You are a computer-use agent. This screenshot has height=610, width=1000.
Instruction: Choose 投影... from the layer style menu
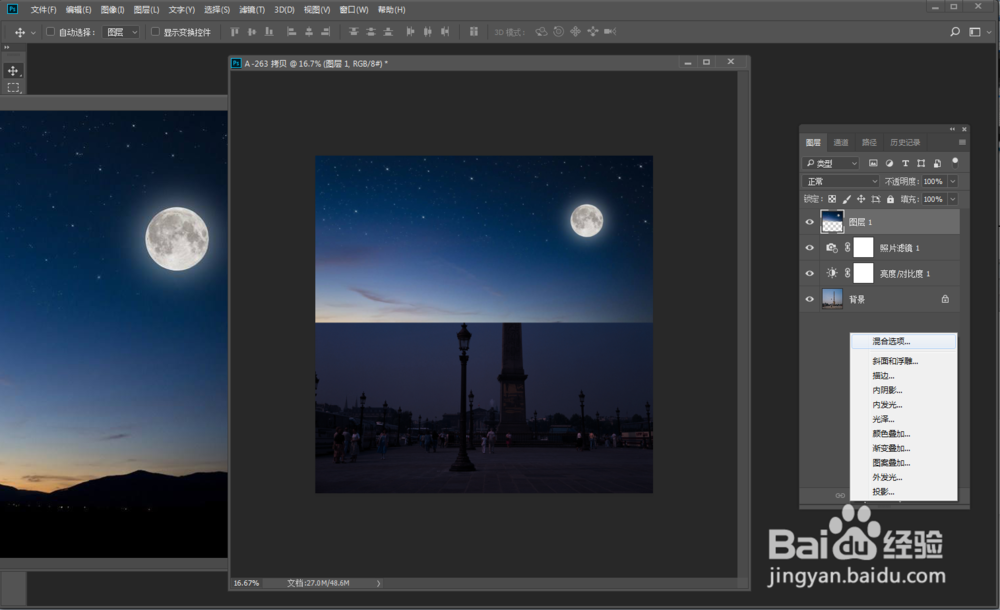882,491
